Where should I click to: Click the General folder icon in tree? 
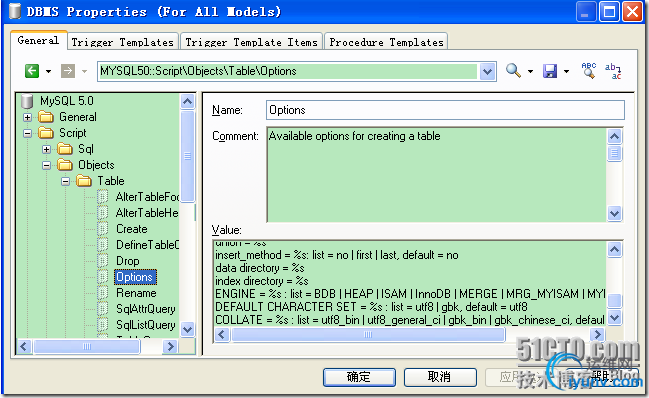[x=46, y=117]
